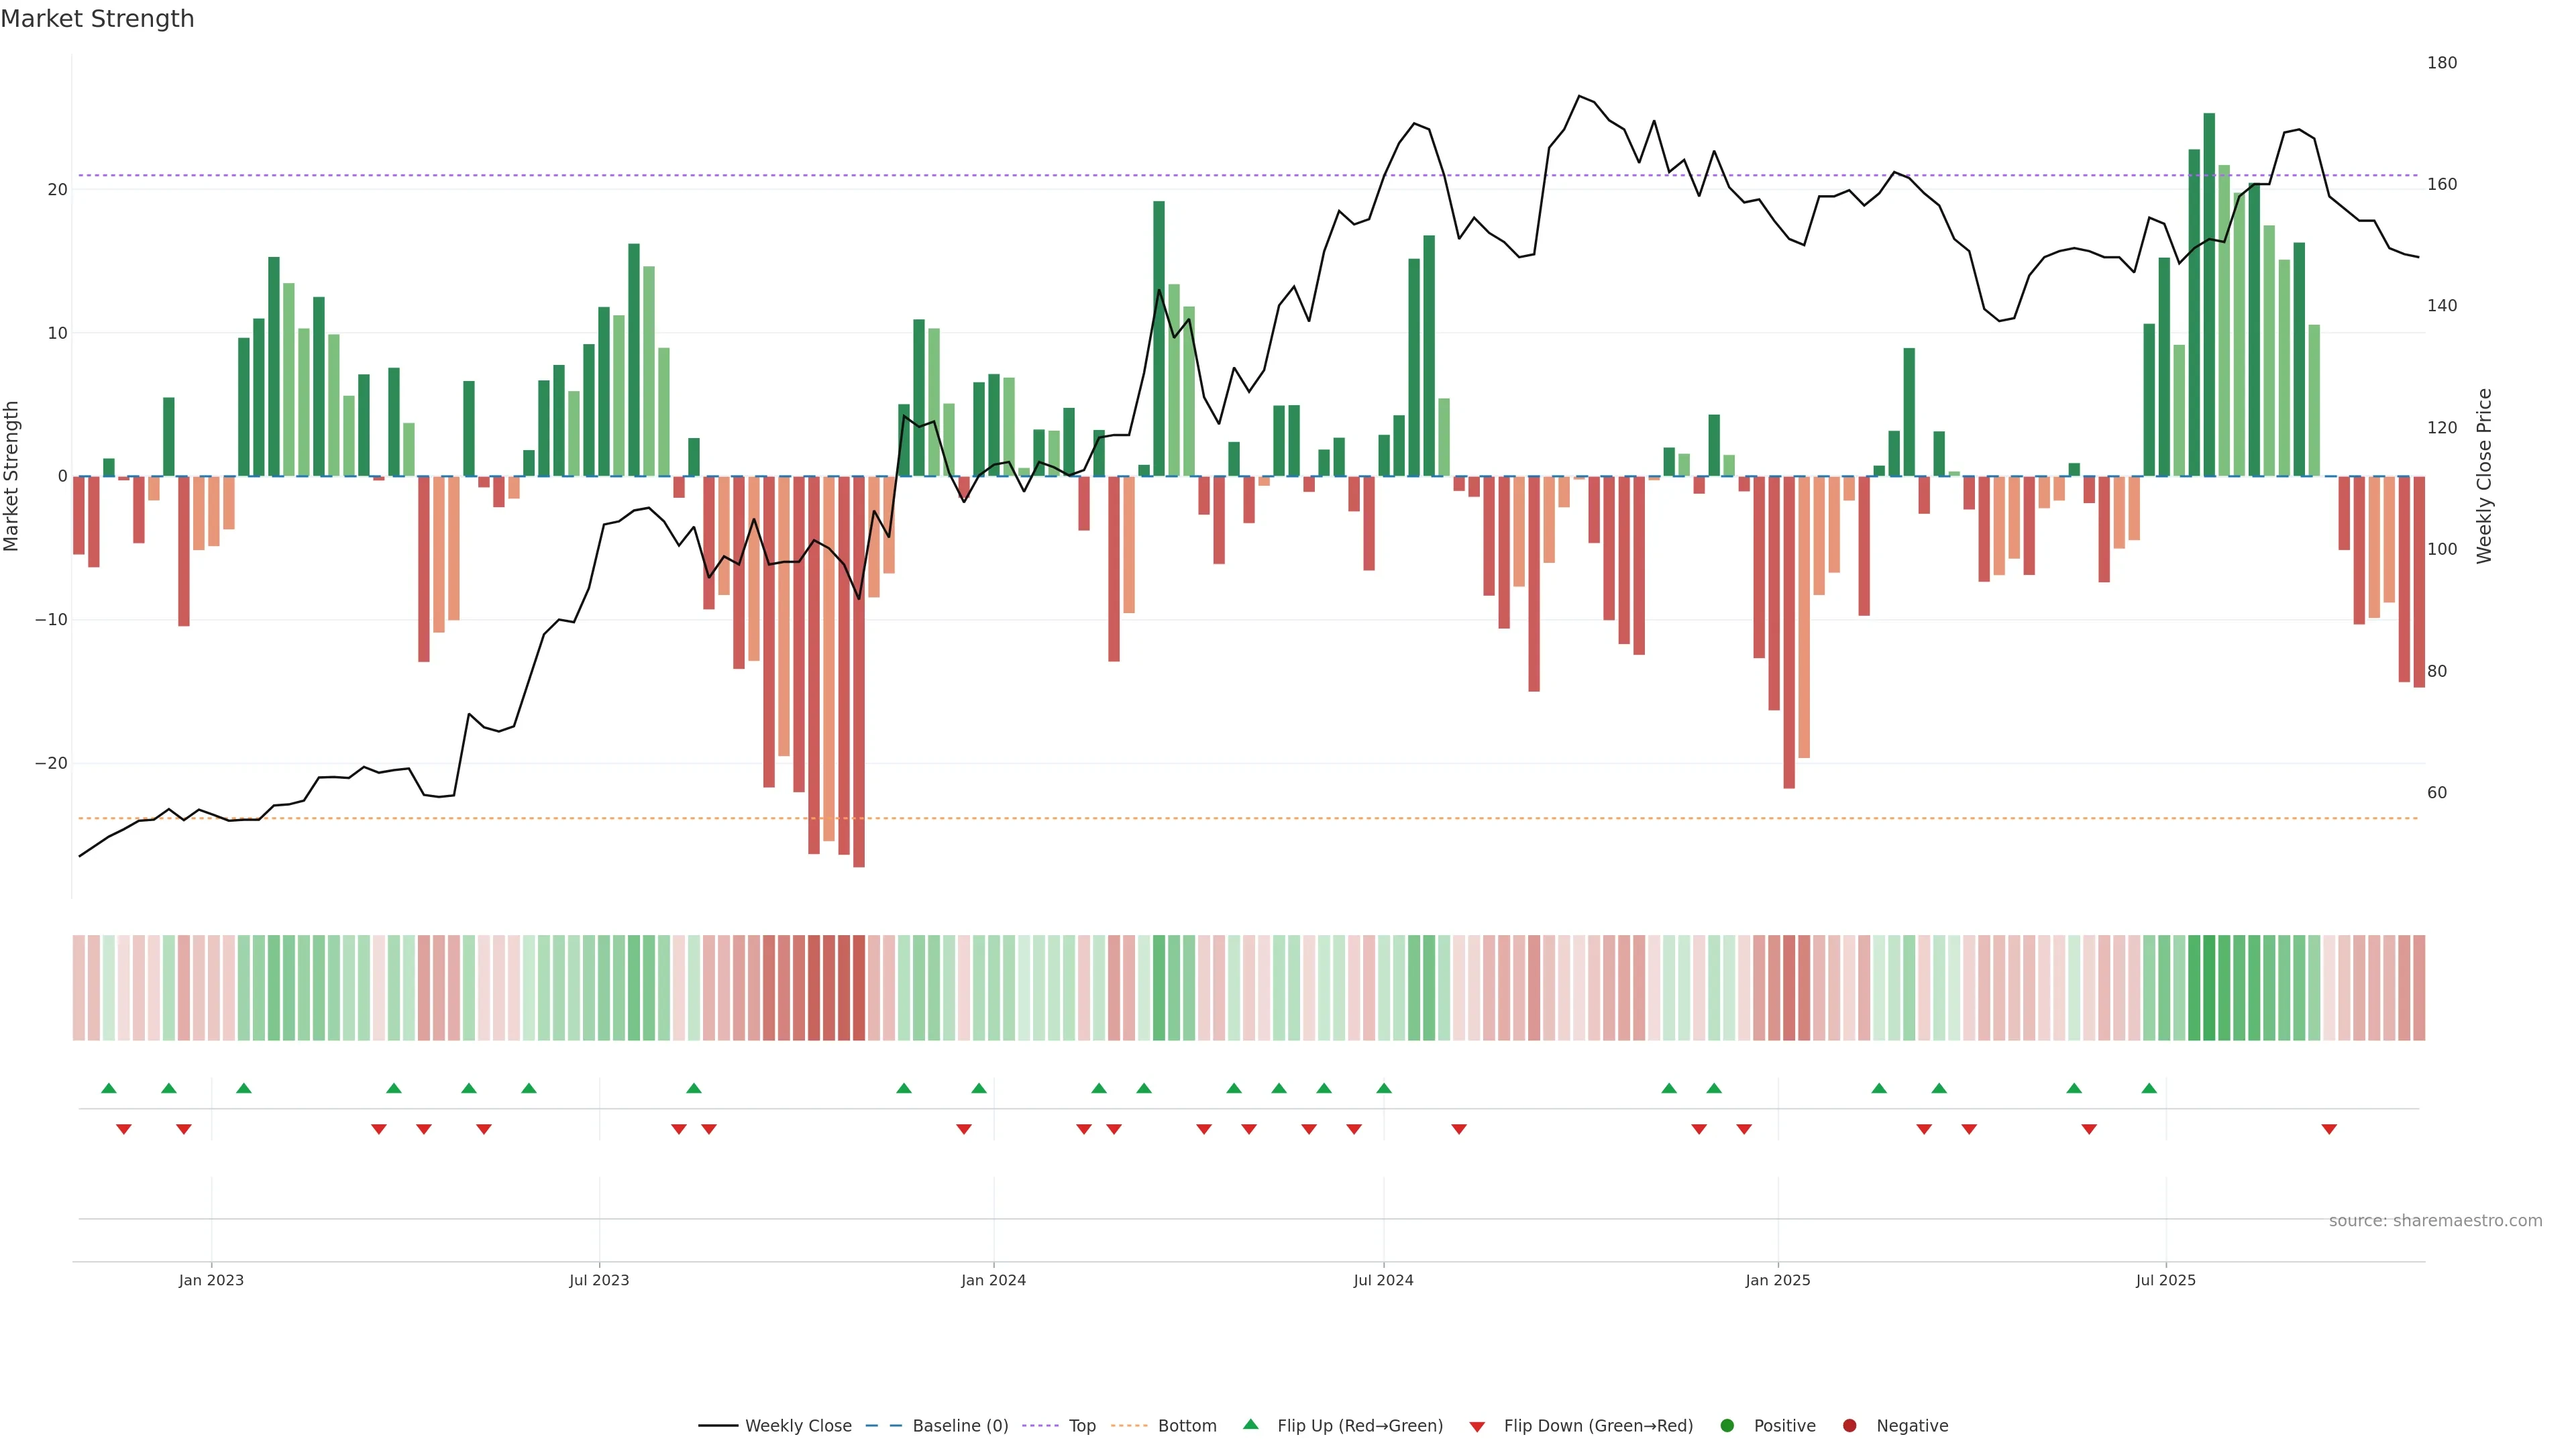
Task: Click the Bottom legend dashed line
Action: pos(1129,1425)
